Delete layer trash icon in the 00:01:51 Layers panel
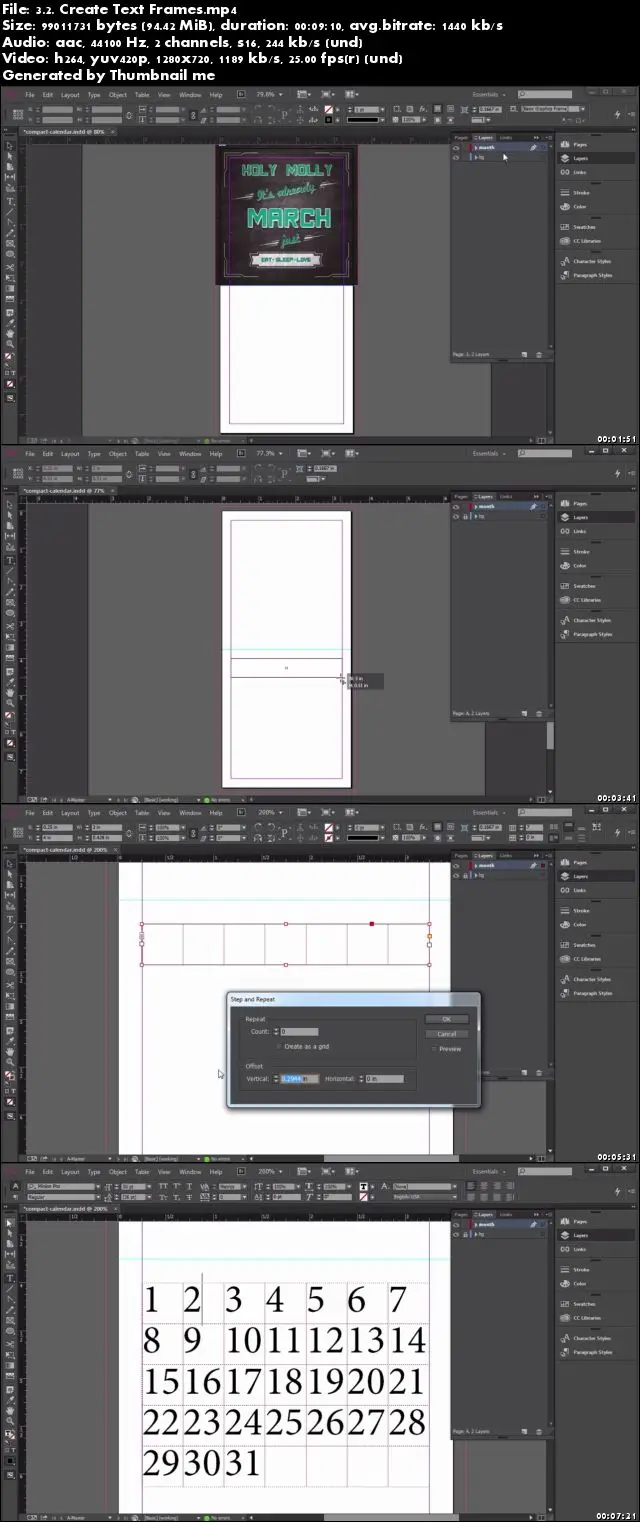The image size is (640, 1522). click(540, 354)
